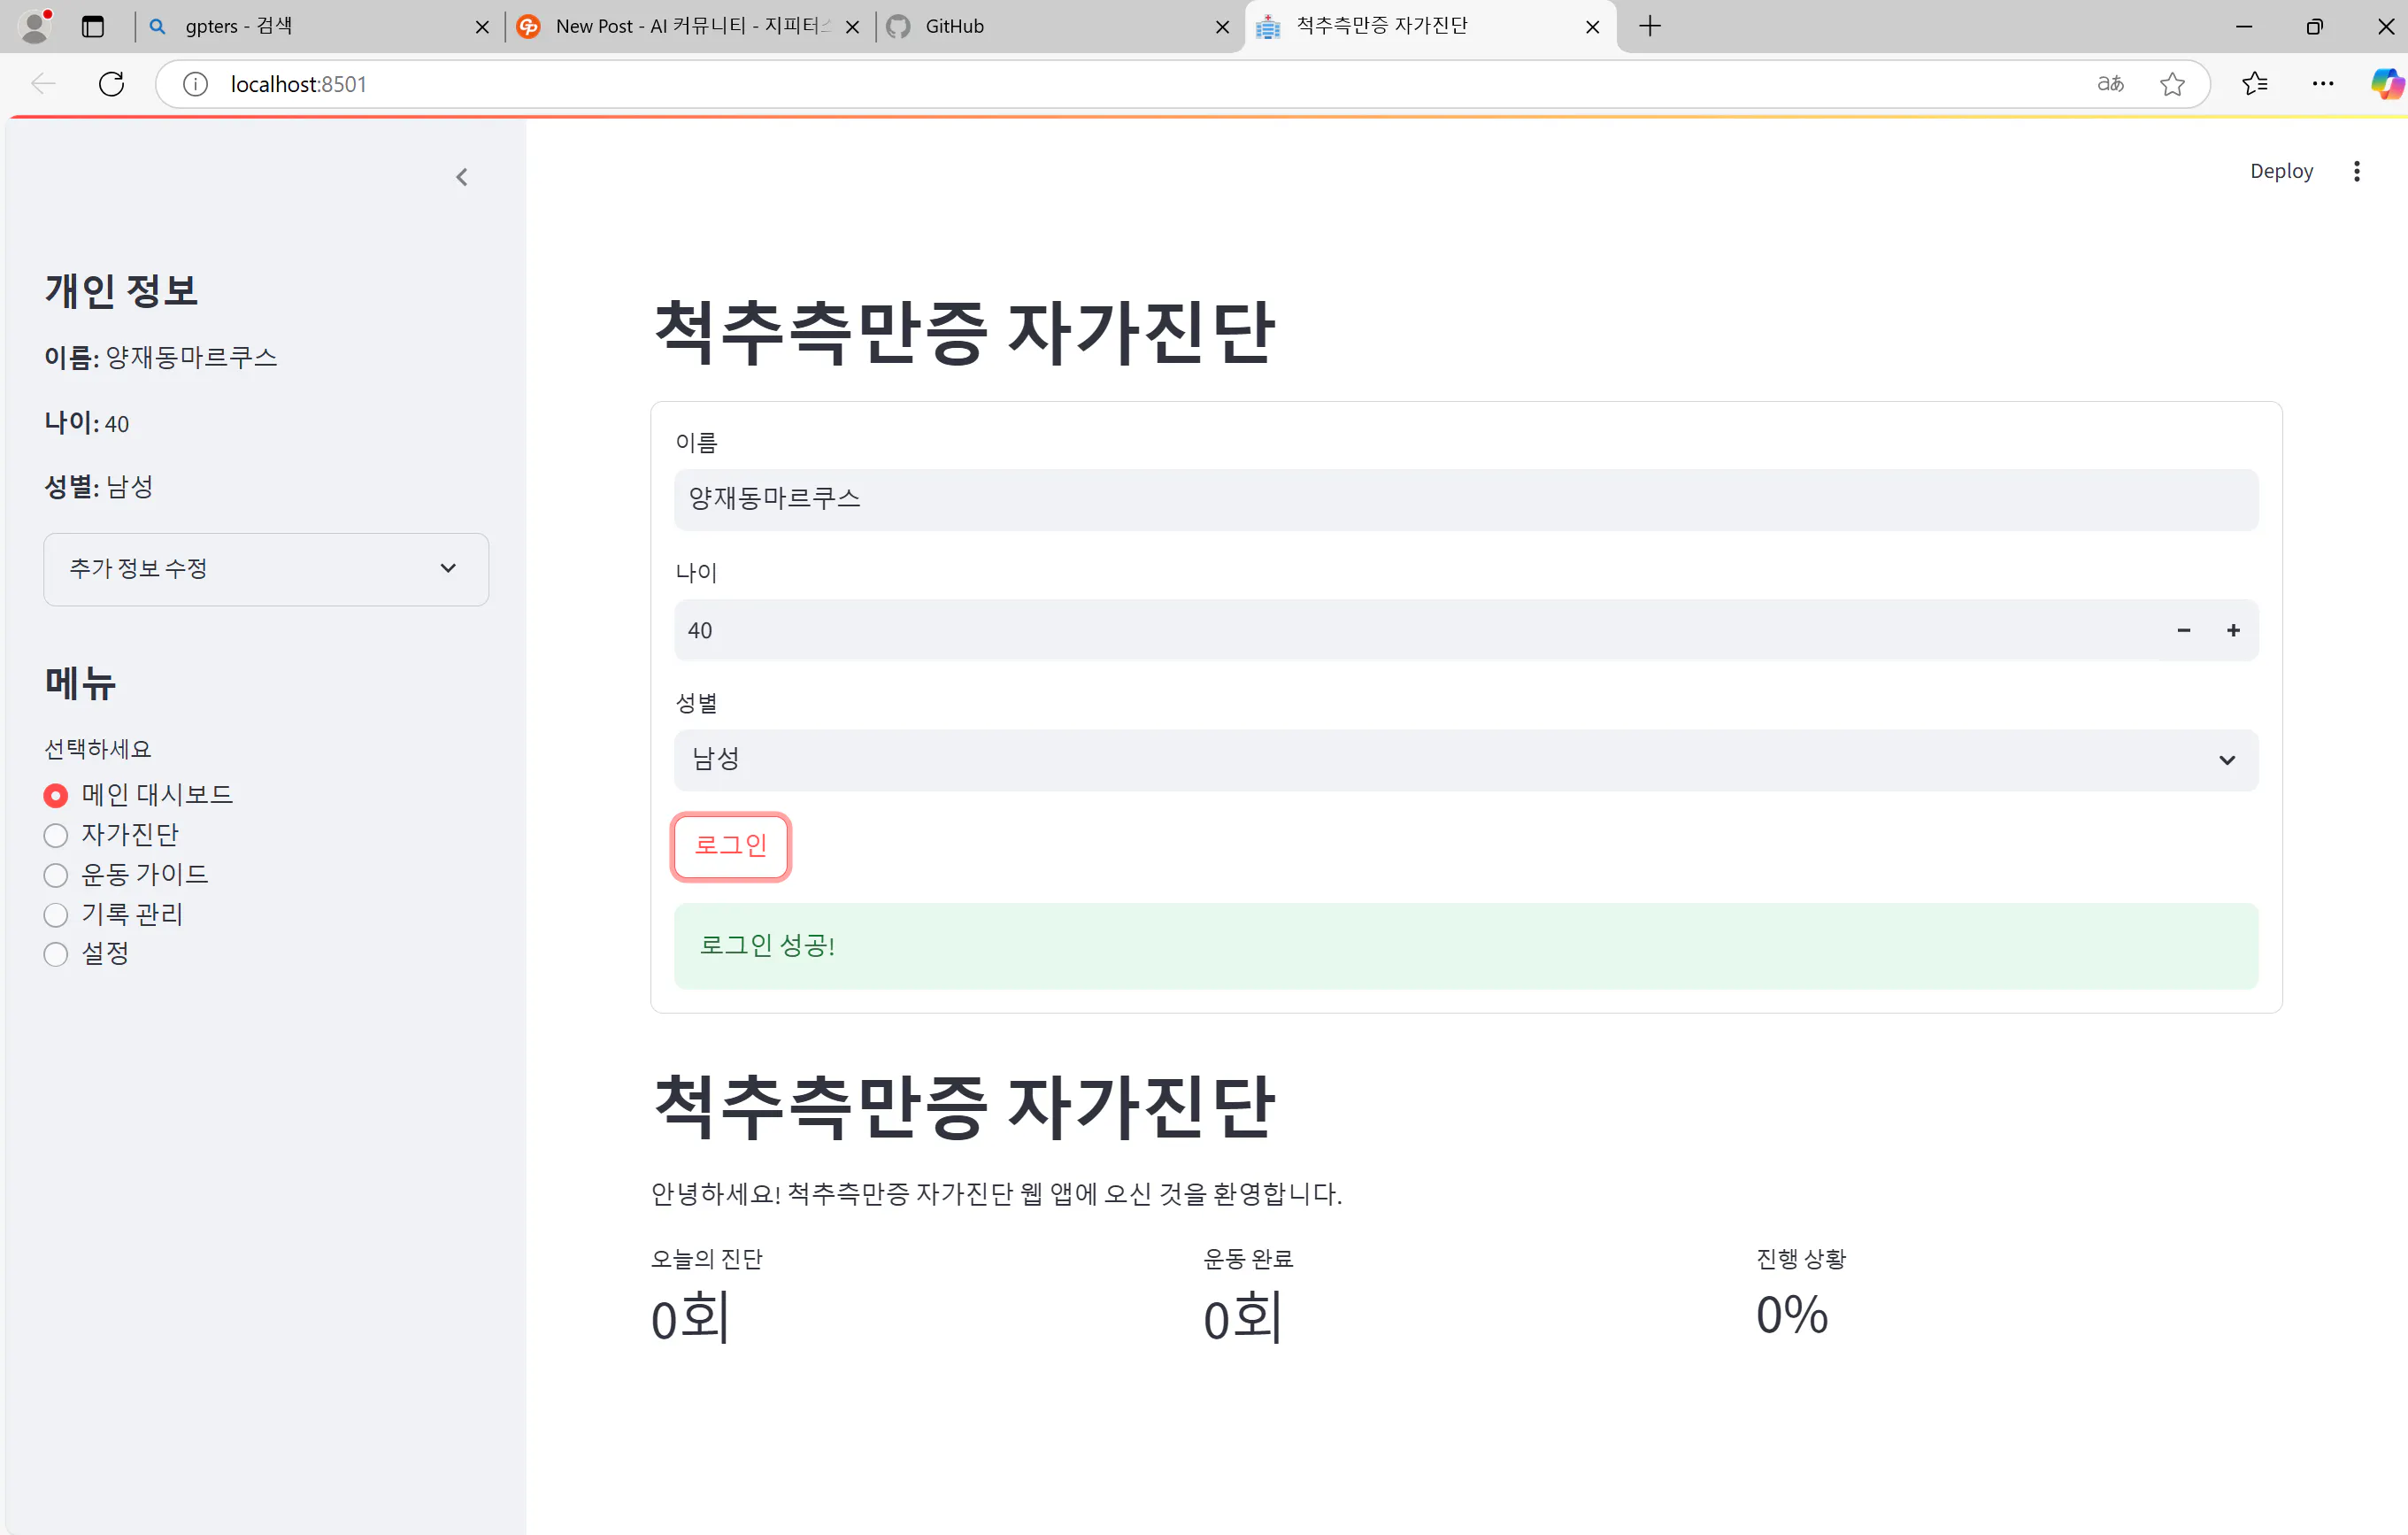The image size is (2408, 1535).
Task: Click the Deploy button
Action: pyautogui.click(x=2281, y=171)
